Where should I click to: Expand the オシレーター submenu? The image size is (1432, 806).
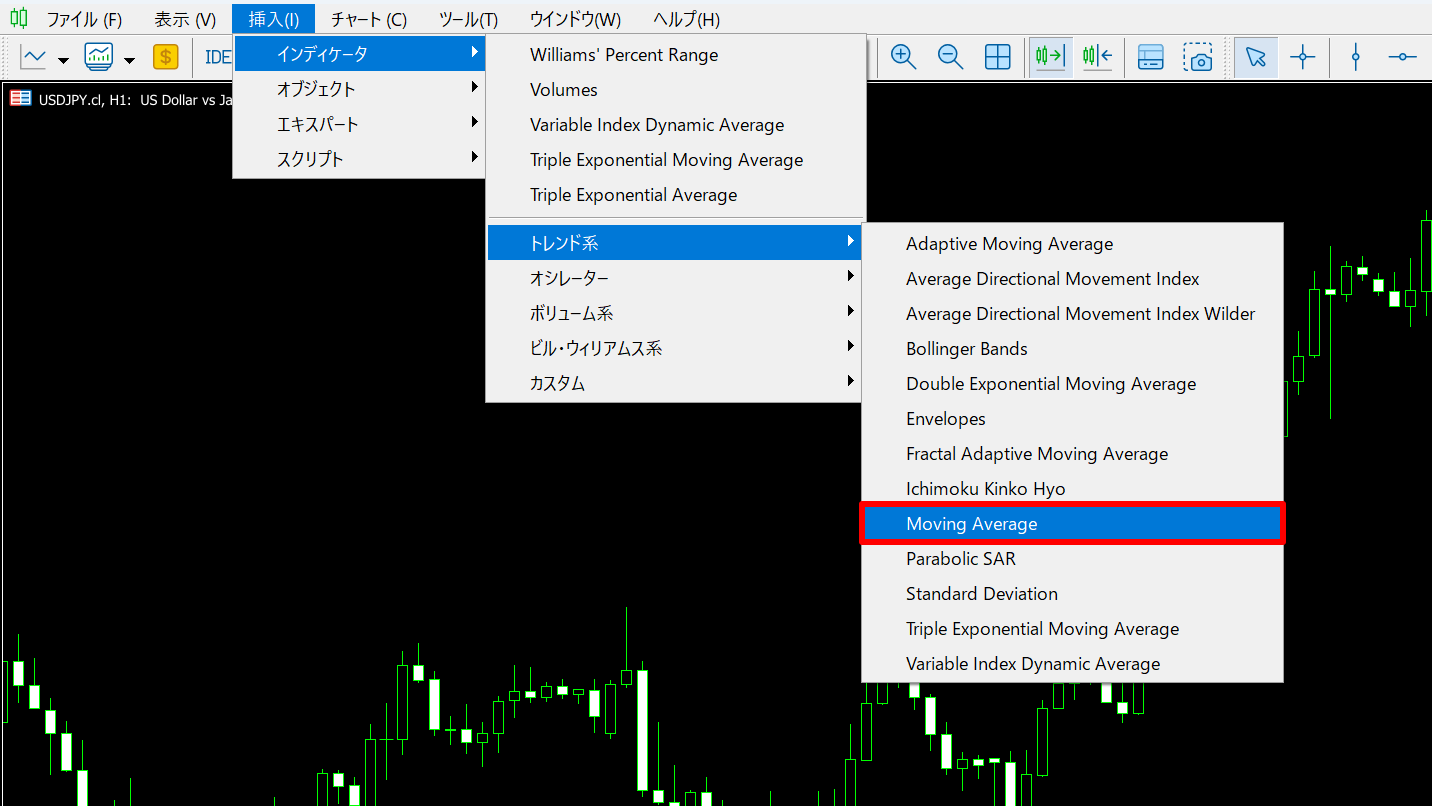click(x=674, y=277)
